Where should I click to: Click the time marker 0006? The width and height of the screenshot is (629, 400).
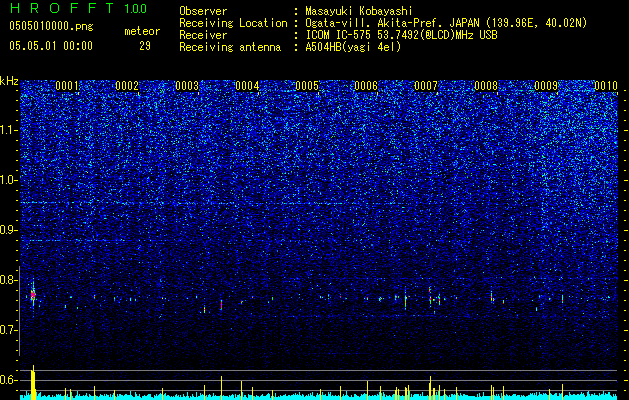366,86
